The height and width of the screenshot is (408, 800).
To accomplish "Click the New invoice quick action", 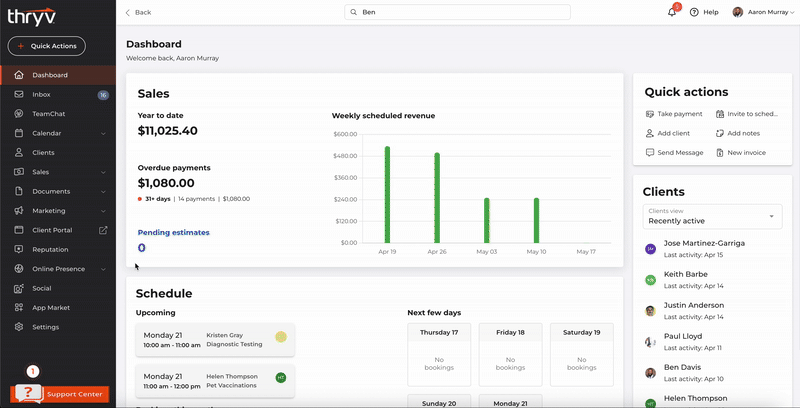I will pyautogui.click(x=741, y=152).
